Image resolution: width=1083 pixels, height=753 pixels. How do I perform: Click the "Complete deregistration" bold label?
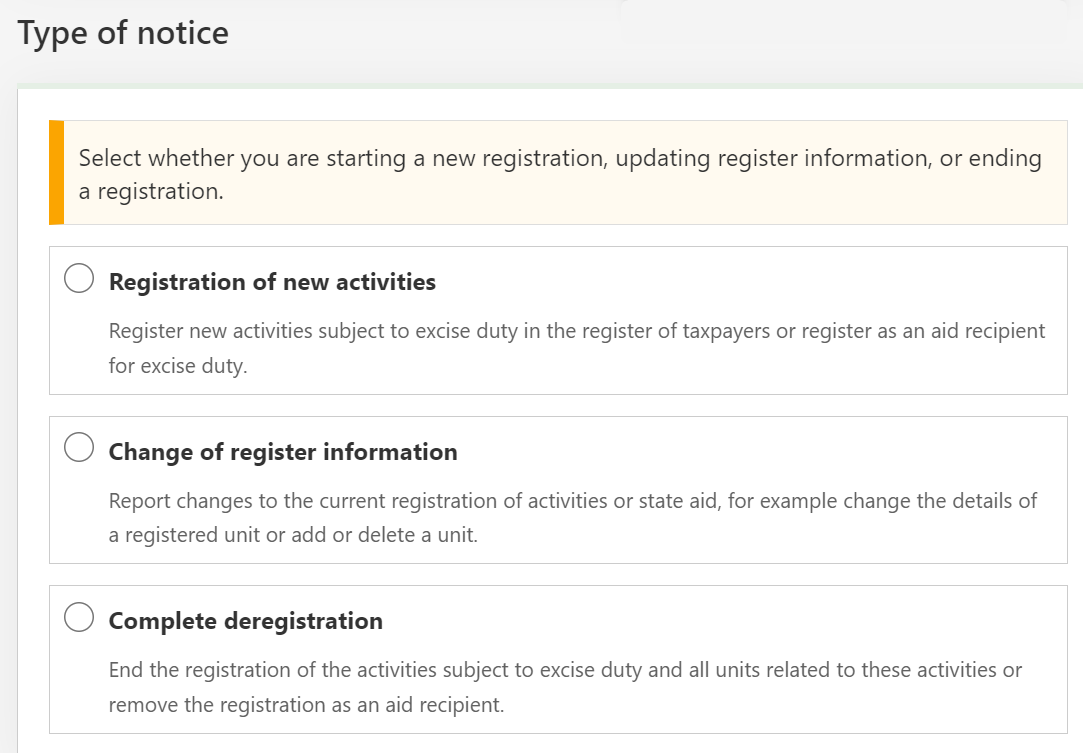245,621
